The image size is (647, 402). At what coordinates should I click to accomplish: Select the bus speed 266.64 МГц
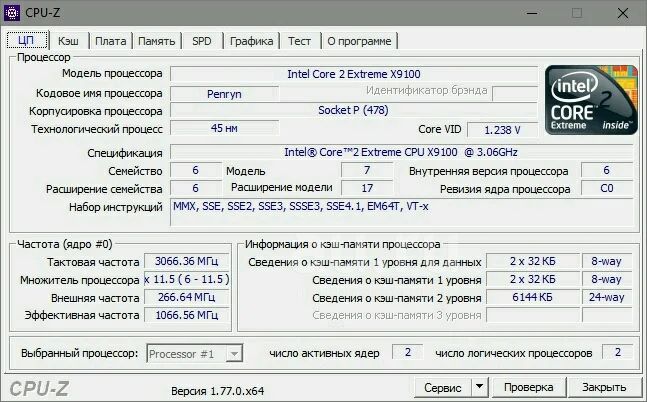[187, 297]
